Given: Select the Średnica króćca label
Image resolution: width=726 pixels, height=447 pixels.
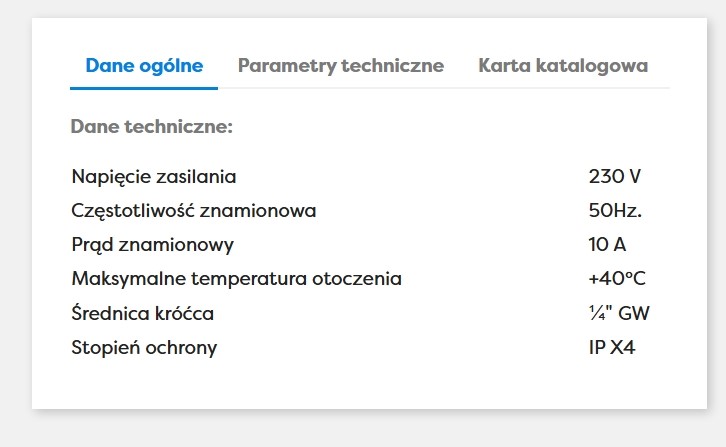Looking at the screenshot, I should pos(142,314).
